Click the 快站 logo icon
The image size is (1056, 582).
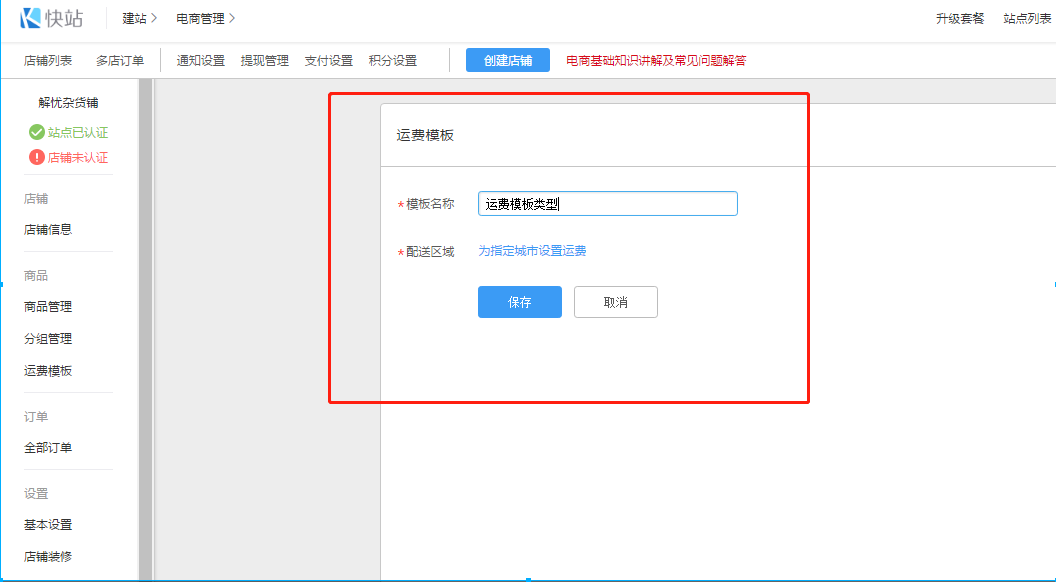click(31, 18)
